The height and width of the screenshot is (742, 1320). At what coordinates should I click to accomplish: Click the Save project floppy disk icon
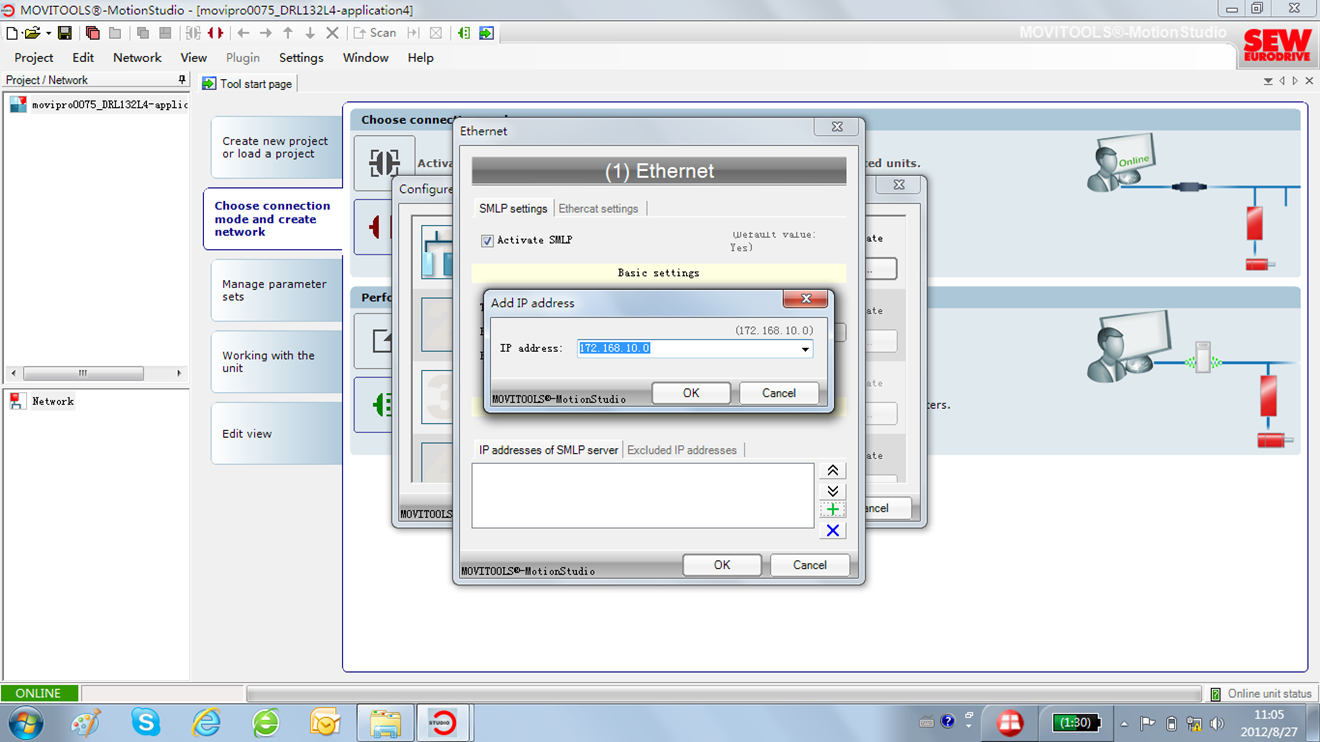65,33
